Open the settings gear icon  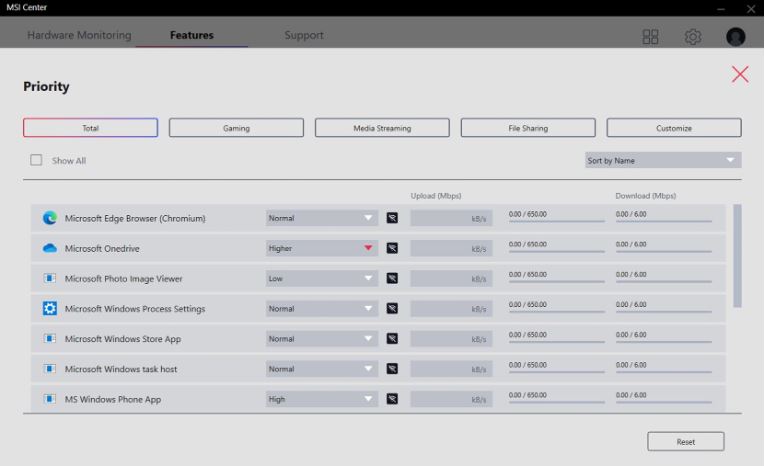[x=693, y=36]
